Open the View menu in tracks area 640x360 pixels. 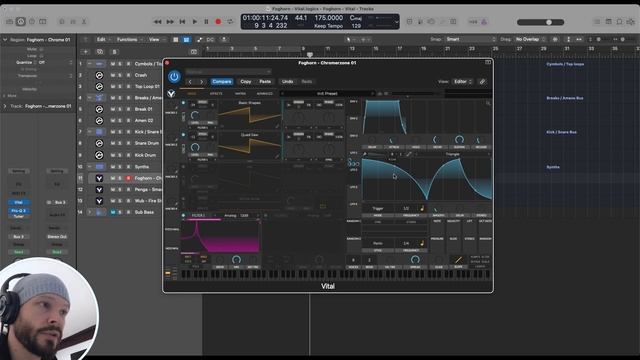[156, 40]
